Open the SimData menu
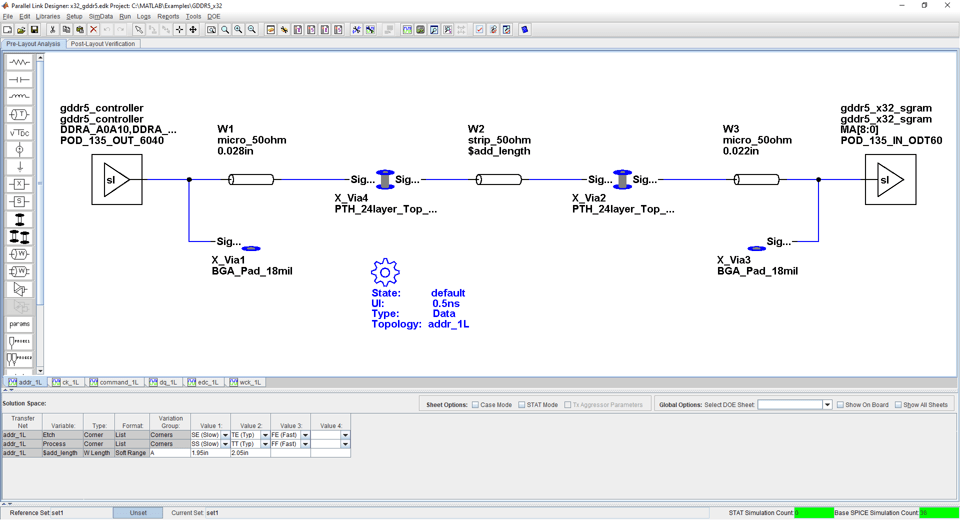 [x=100, y=17]
